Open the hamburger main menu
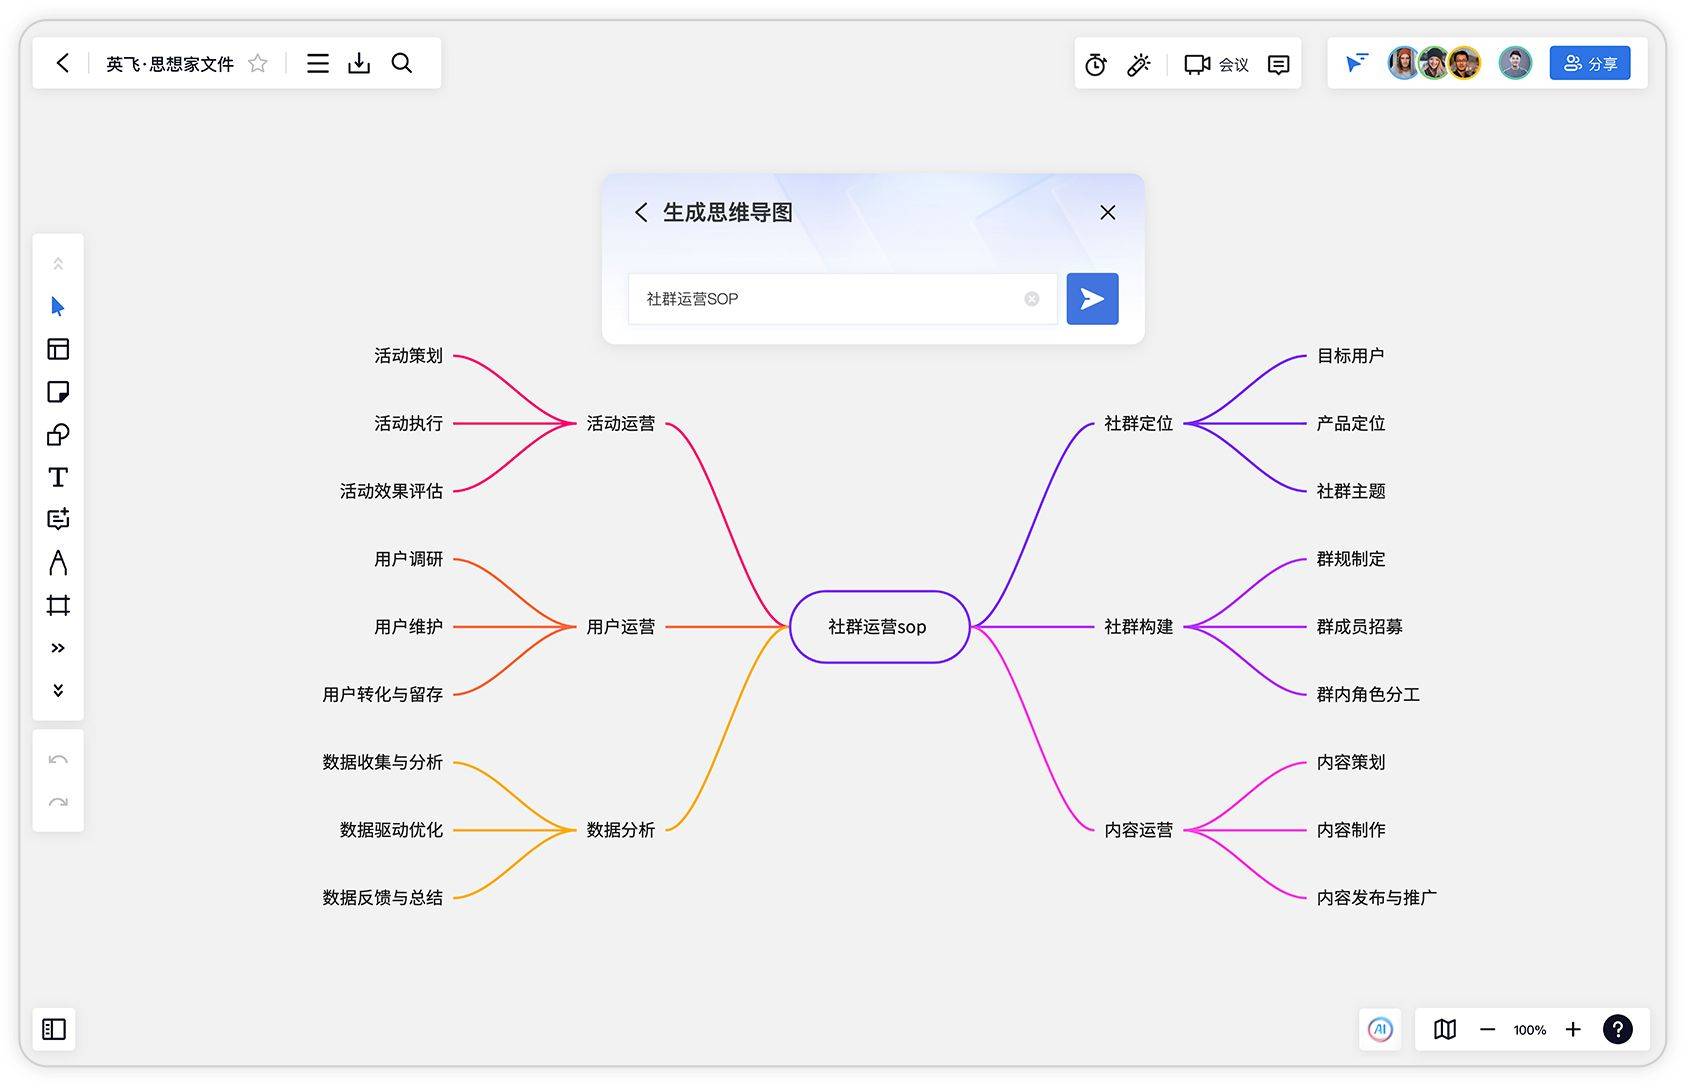 (x=318, y=64)
